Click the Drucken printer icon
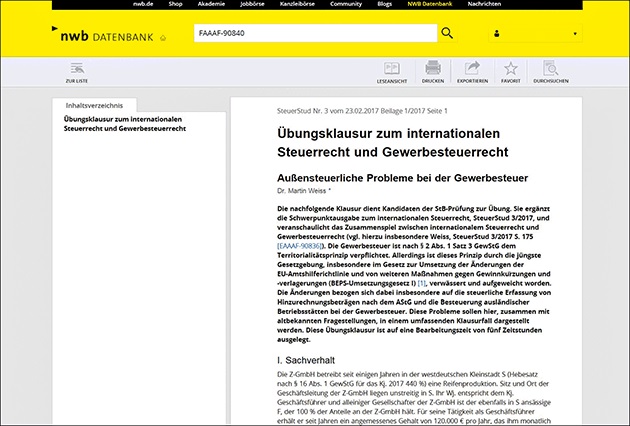Screen dimensions: 630x426 tap(433, 71)
